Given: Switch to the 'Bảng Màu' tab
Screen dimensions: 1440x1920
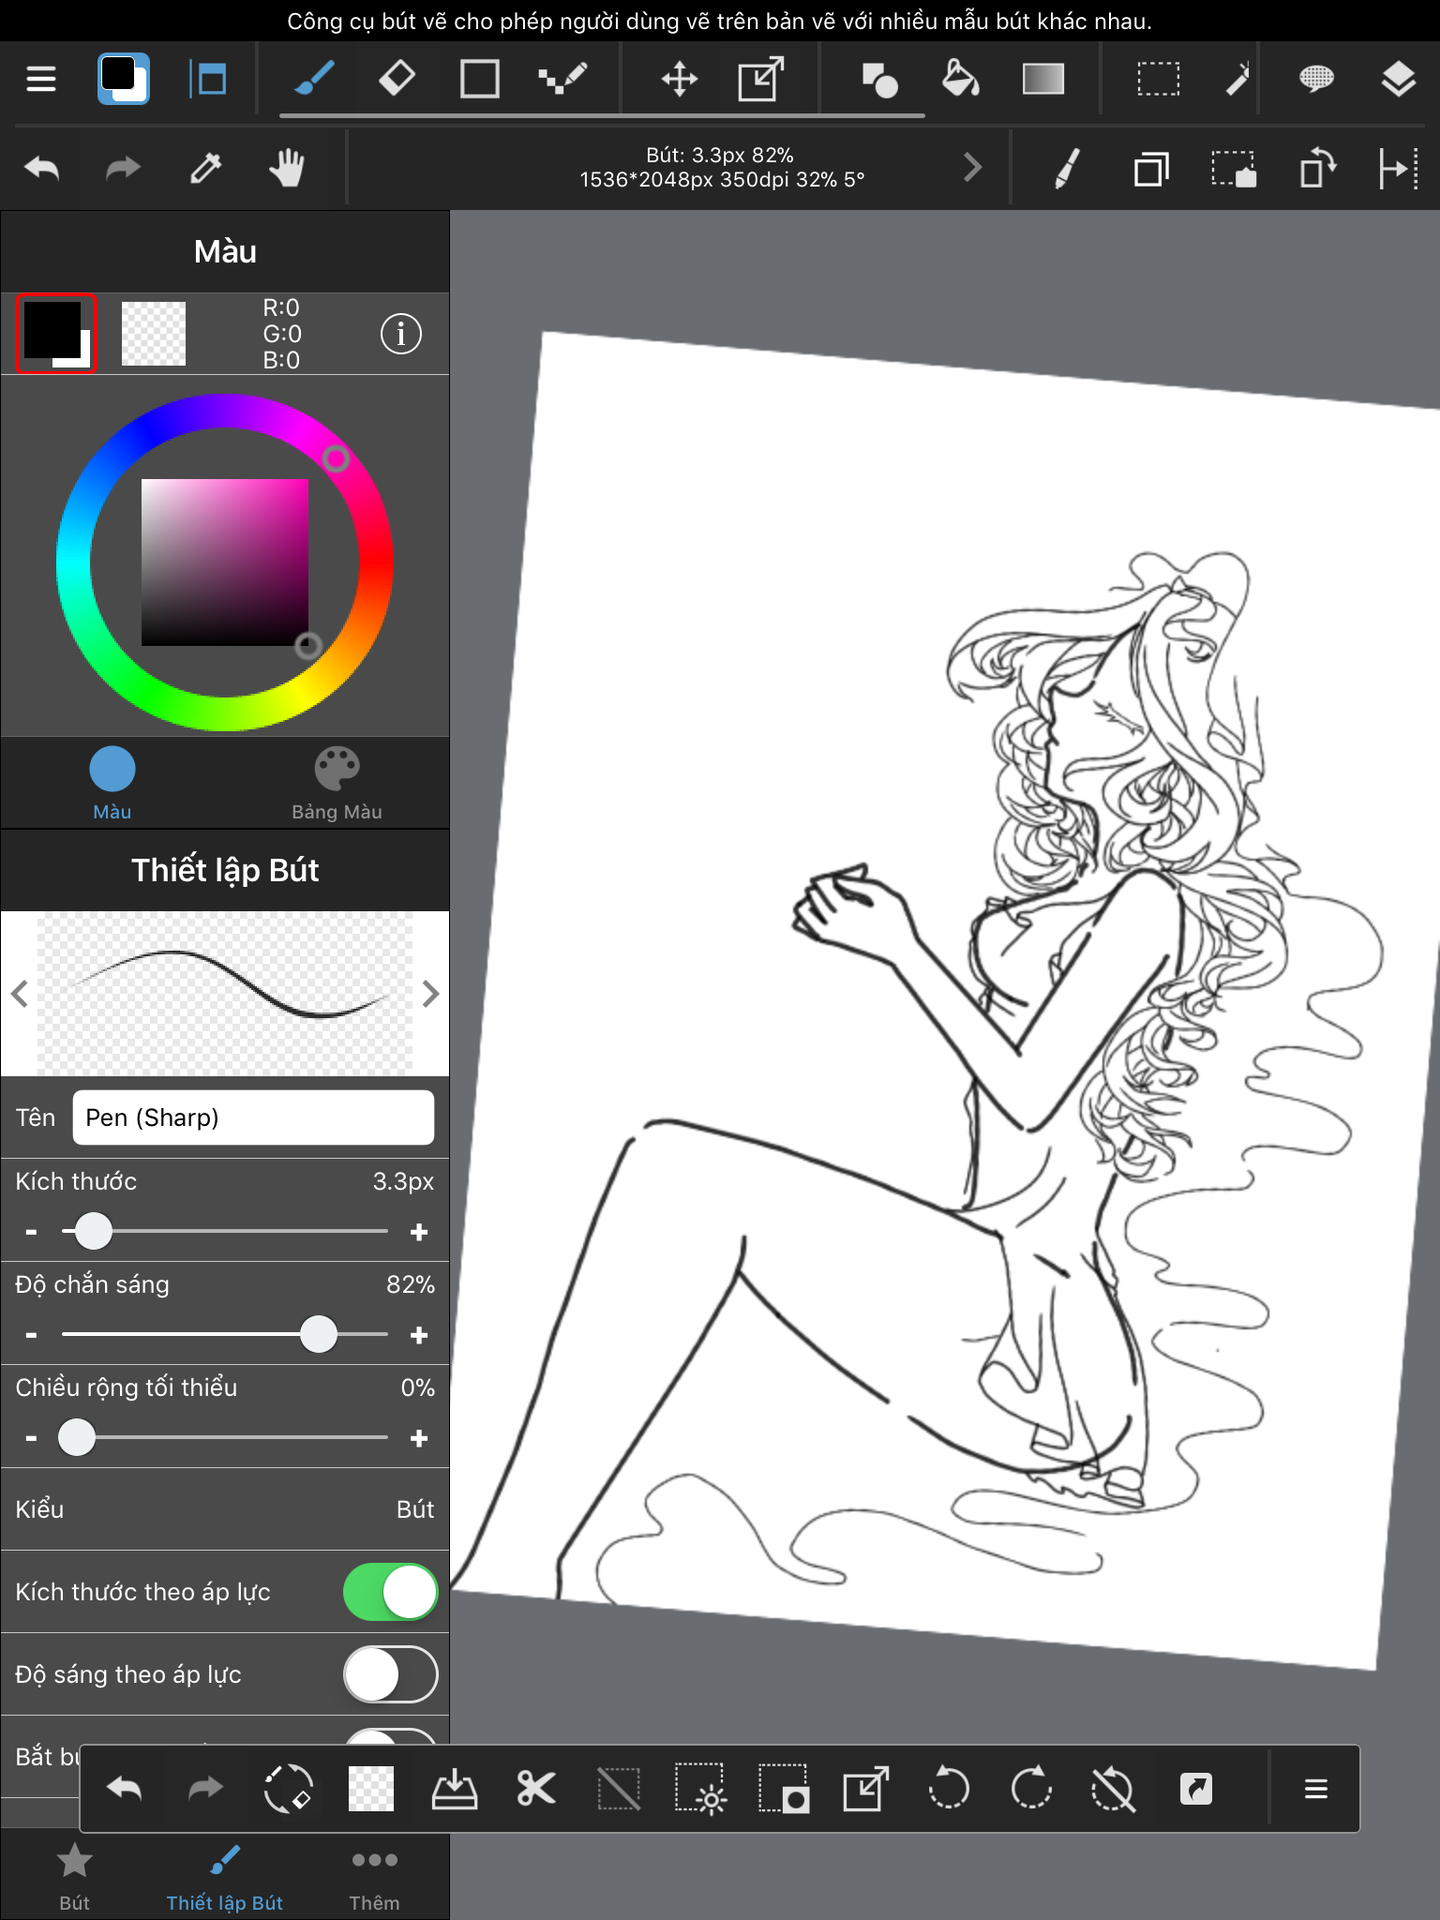Looking at the screenshot, I should tap(336, 784).
